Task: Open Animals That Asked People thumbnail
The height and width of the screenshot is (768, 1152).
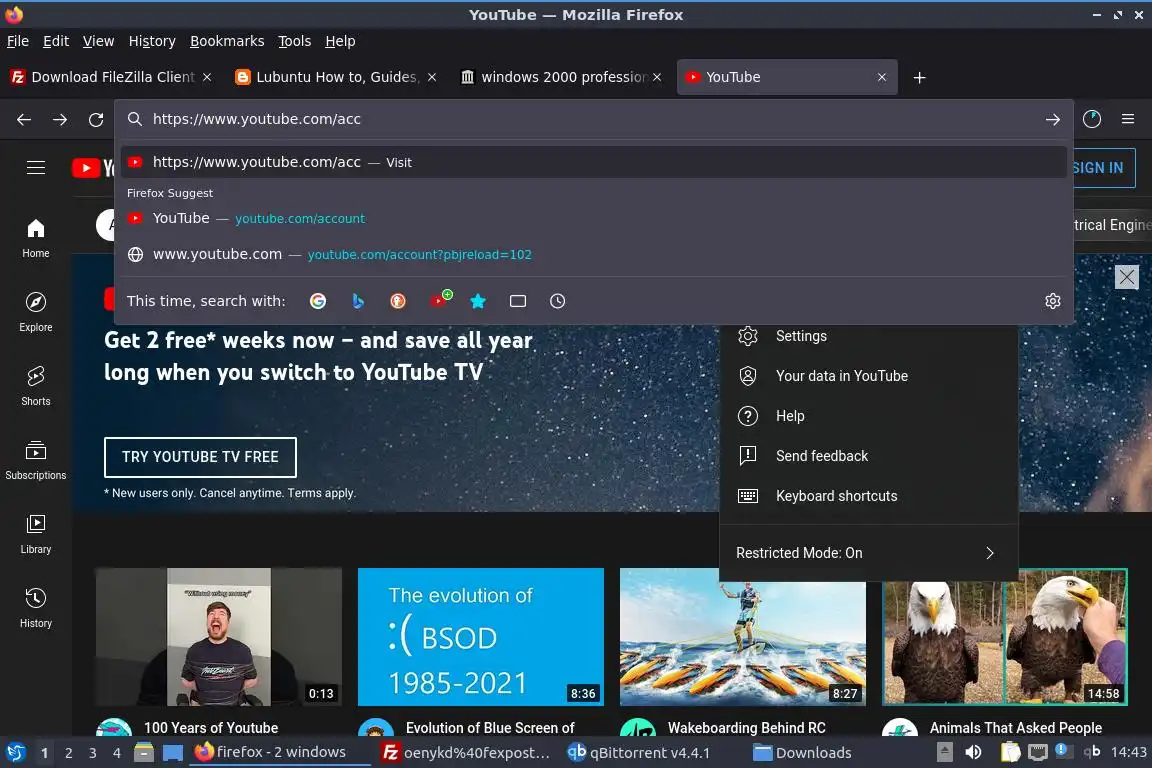Action: point(1004,636)
